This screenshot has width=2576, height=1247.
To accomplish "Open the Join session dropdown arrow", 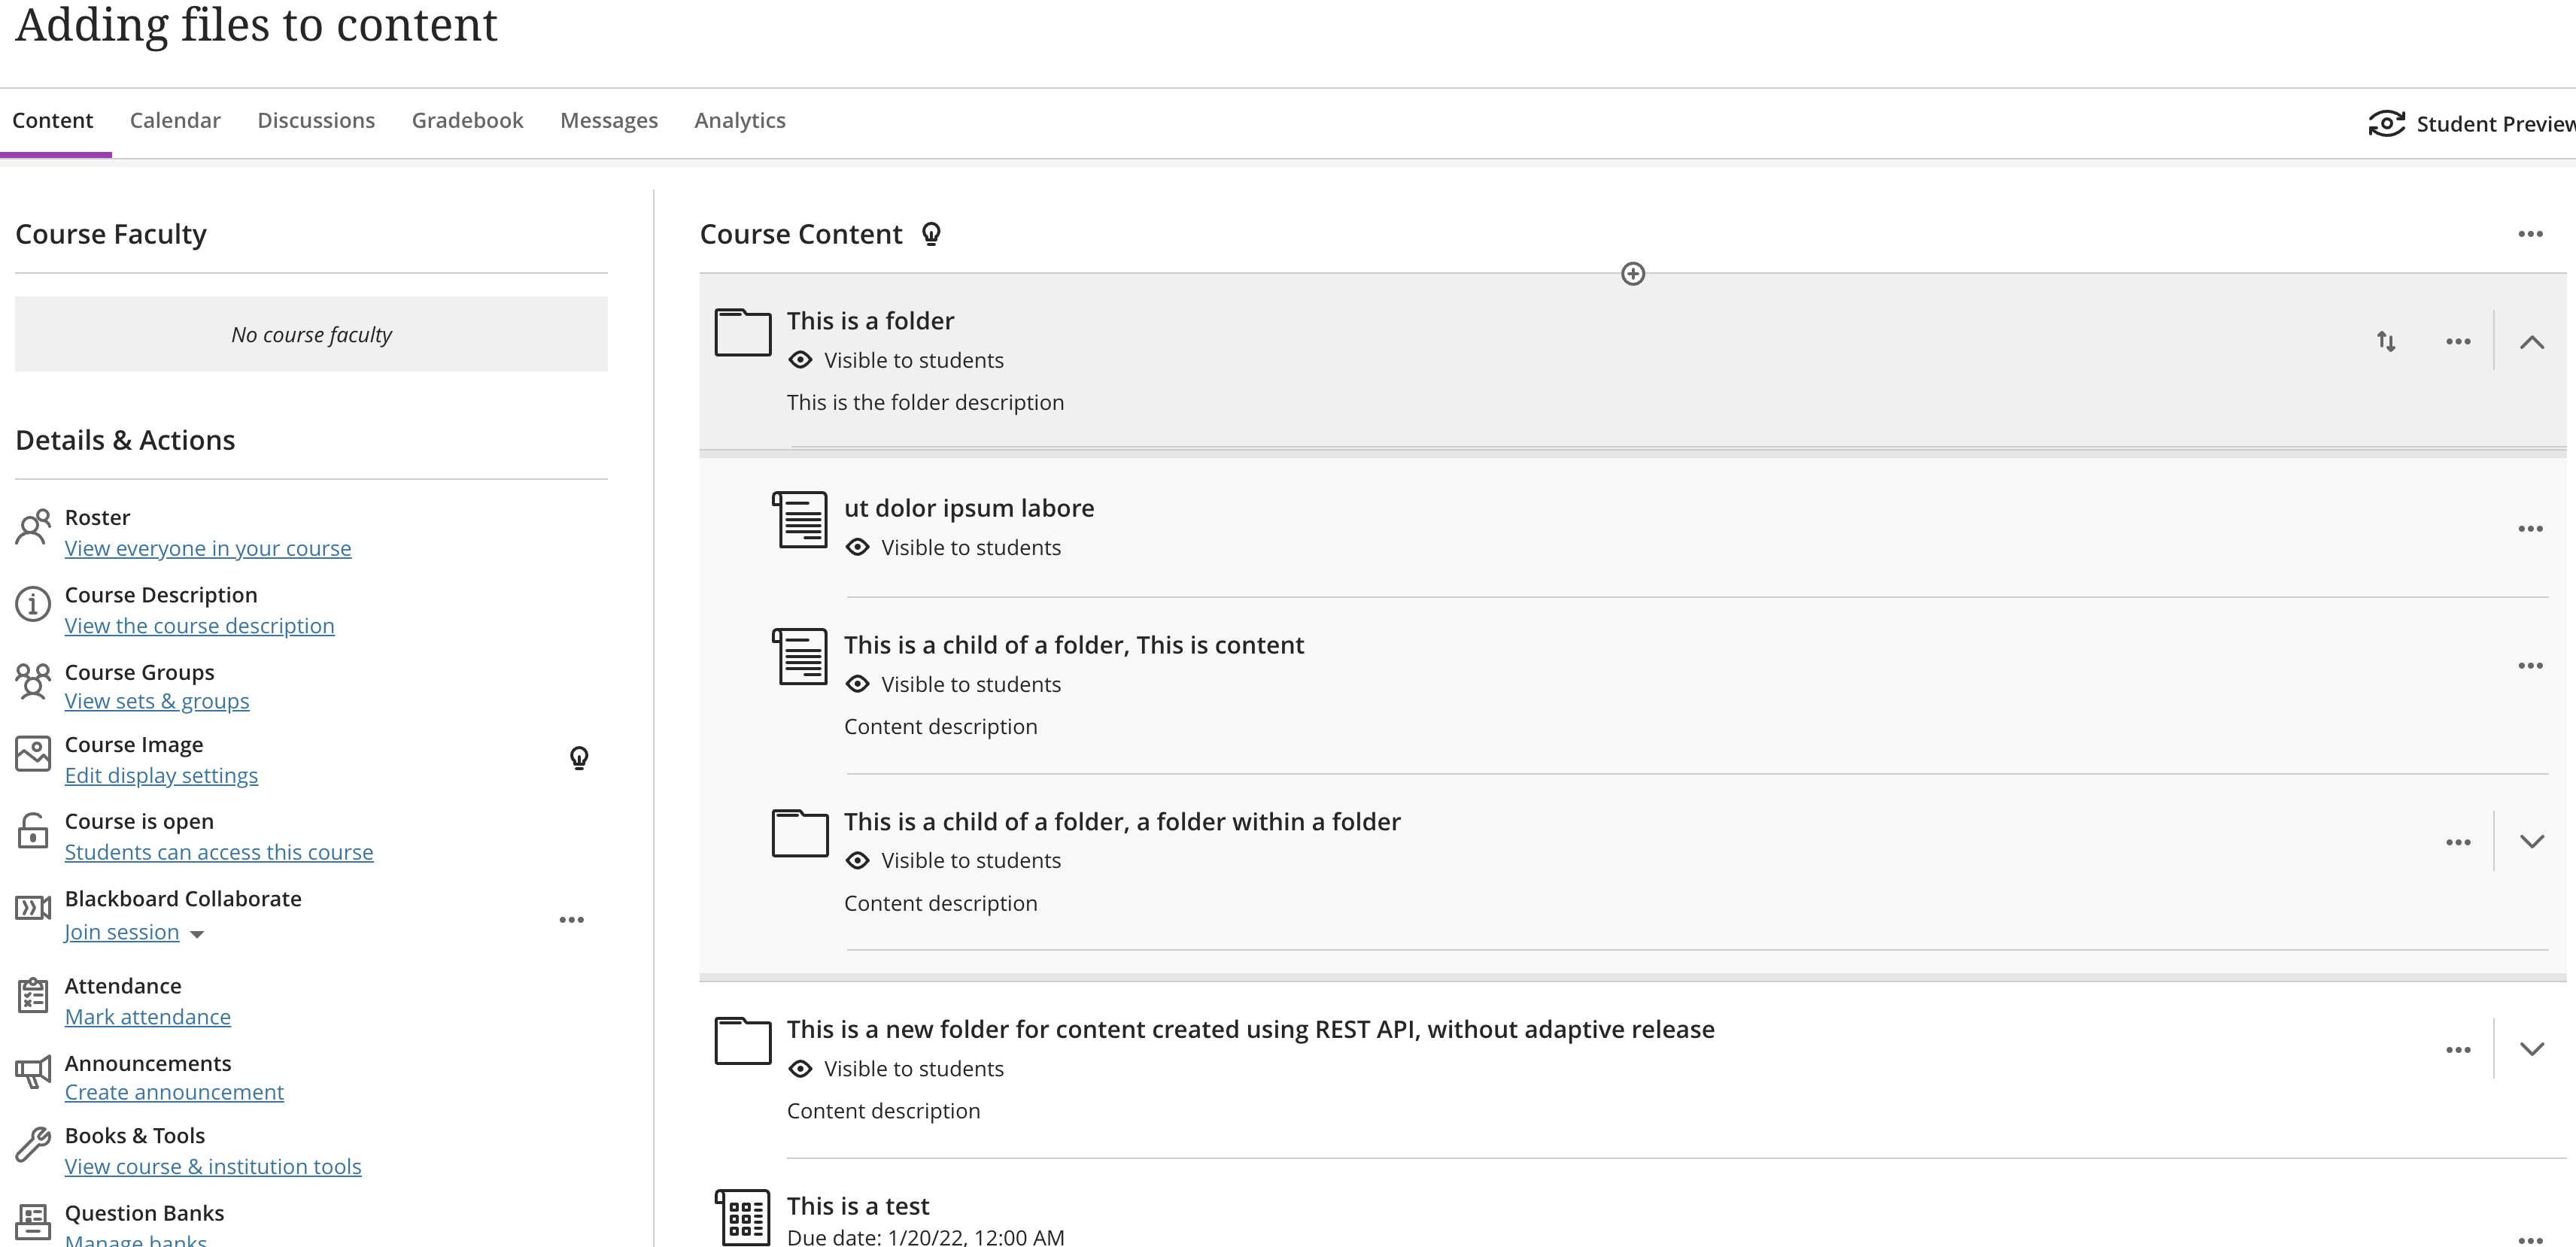I will click(197, 935).
